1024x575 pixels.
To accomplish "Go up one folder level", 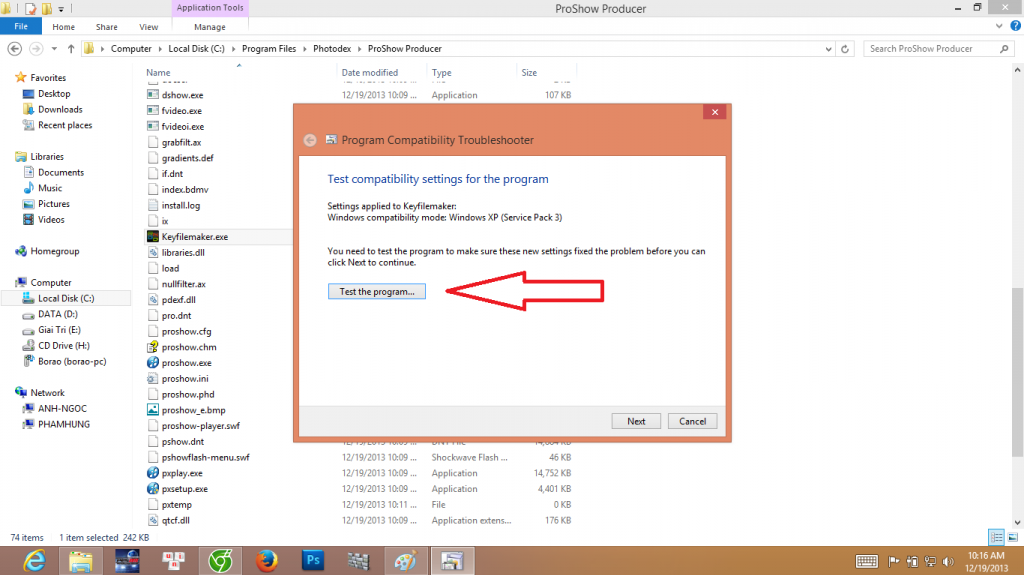I will point(71,49).
